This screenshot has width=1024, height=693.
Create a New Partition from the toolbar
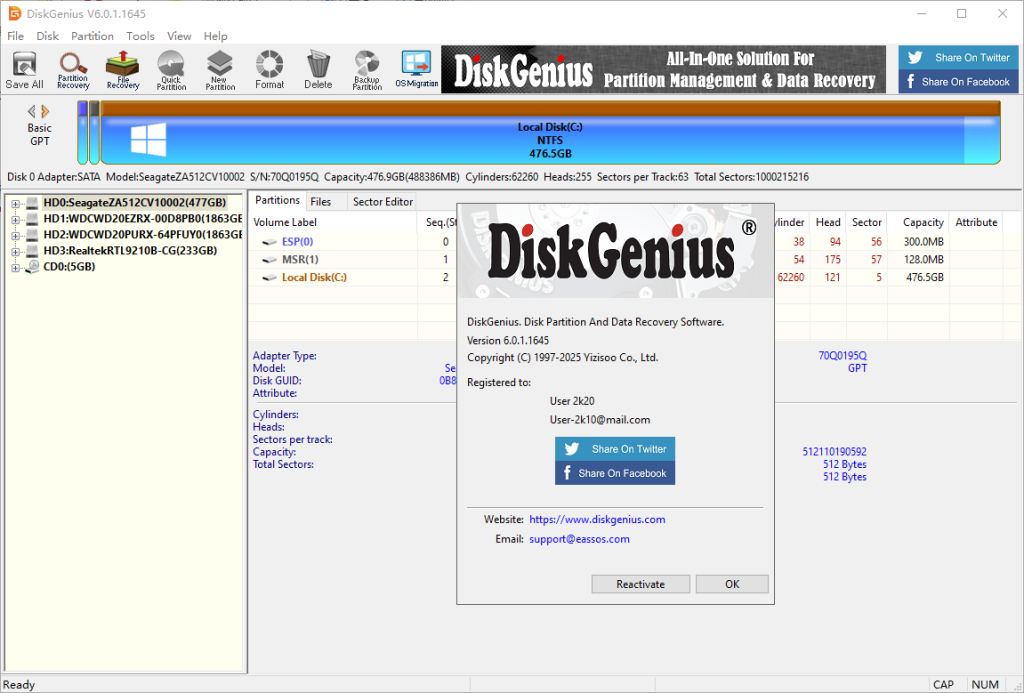coord(220,69)
